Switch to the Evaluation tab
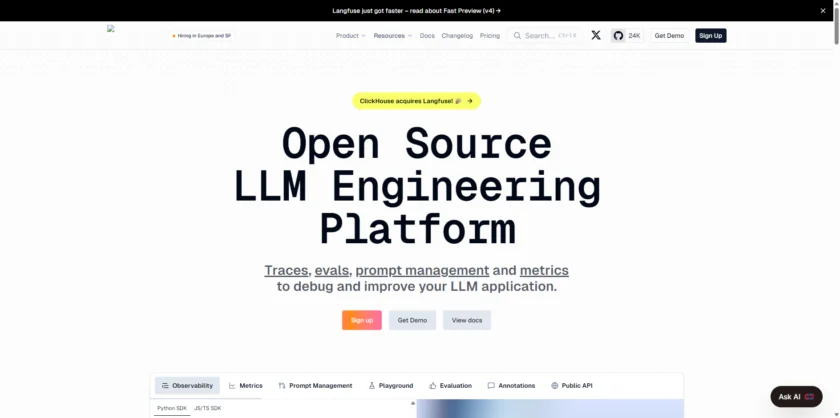840x418 pixels. pyautogui.click(x=450, y=385)
